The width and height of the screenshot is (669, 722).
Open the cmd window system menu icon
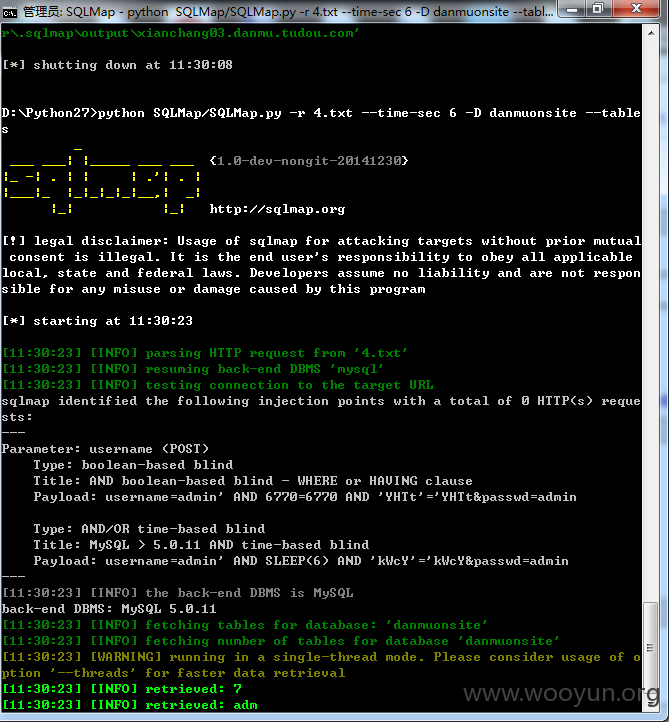(x=9, y=12)
